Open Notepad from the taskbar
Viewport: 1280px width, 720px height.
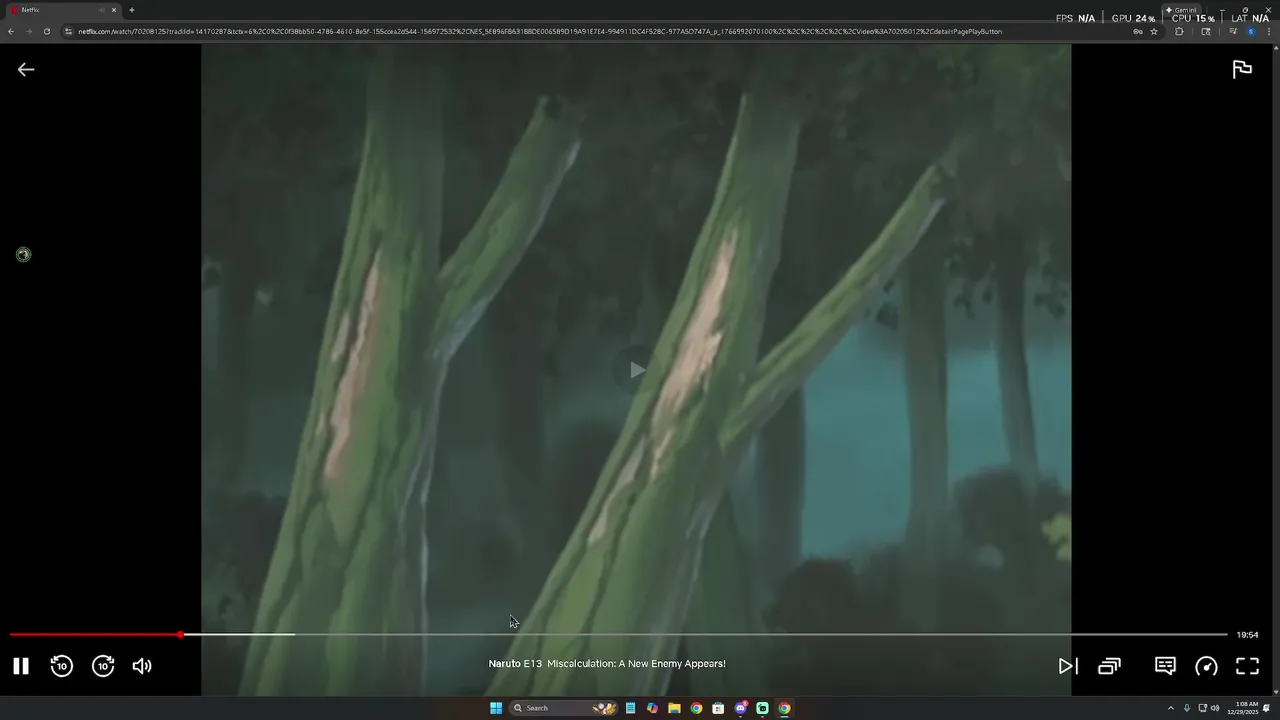pyautogui.click(x=630, y=708)
